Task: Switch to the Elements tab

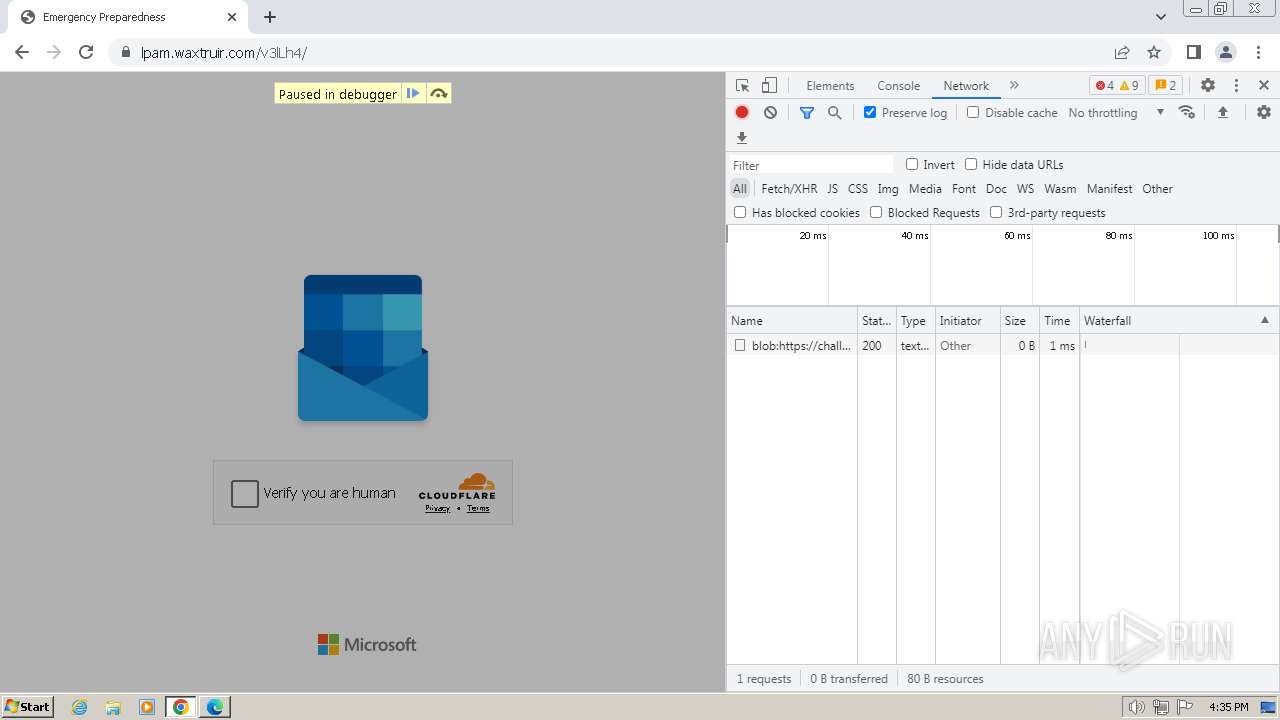Action: click(830, 85)
